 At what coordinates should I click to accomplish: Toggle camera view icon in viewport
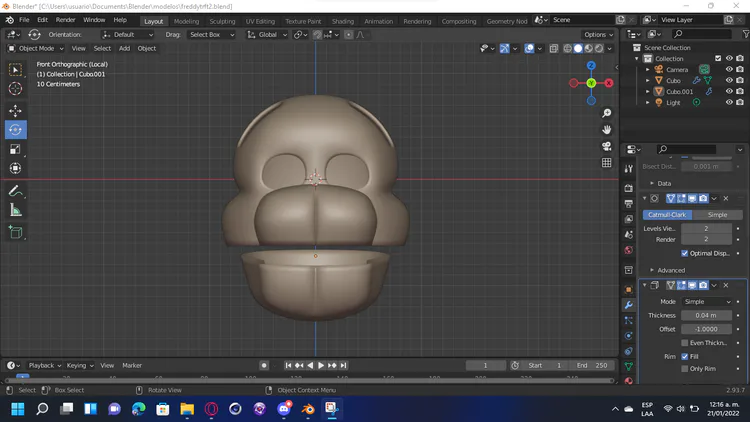click(607, 146)
